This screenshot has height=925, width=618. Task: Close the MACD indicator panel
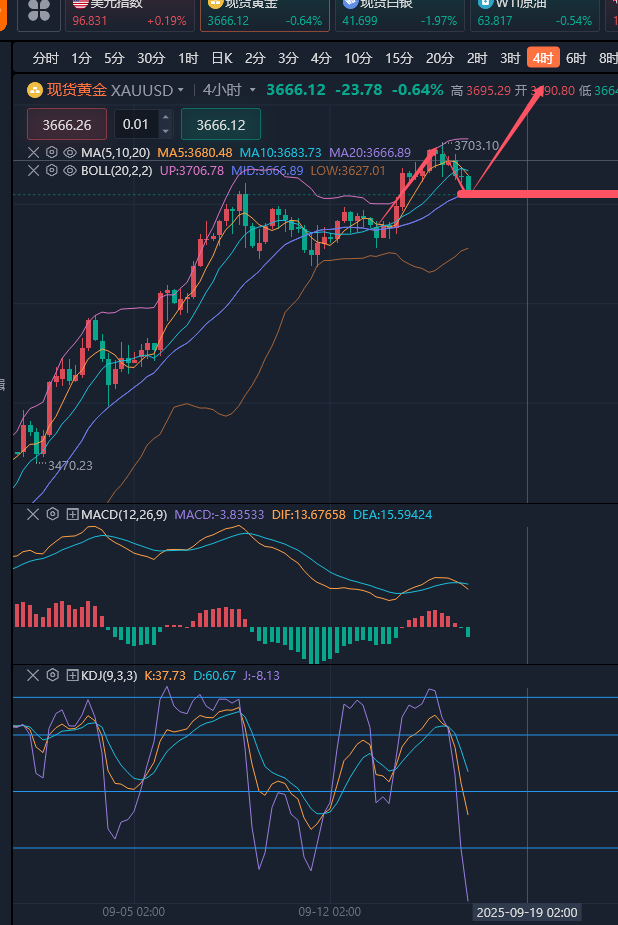(33, 515)
